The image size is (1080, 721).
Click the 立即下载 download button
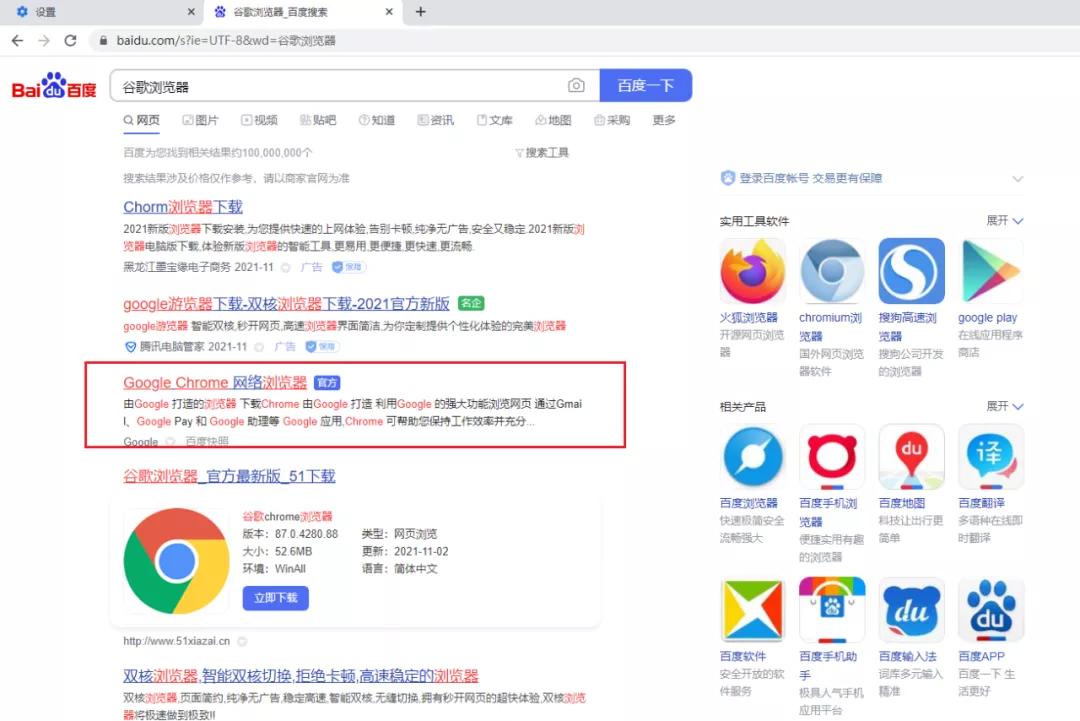pos(277,597)
